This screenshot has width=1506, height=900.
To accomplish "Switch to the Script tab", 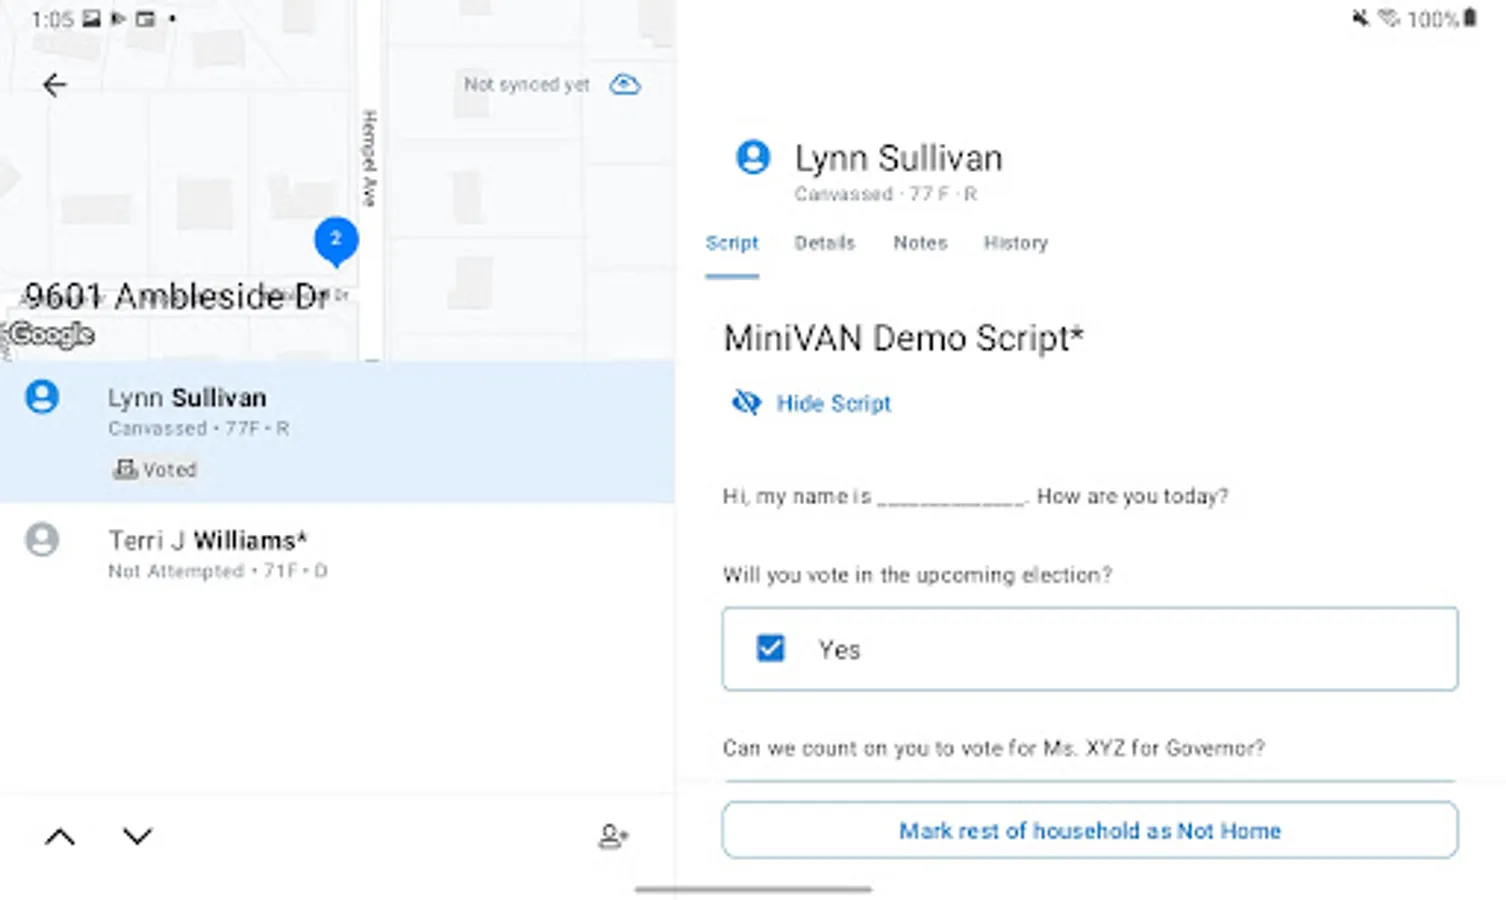I will [x=732, y=243].
